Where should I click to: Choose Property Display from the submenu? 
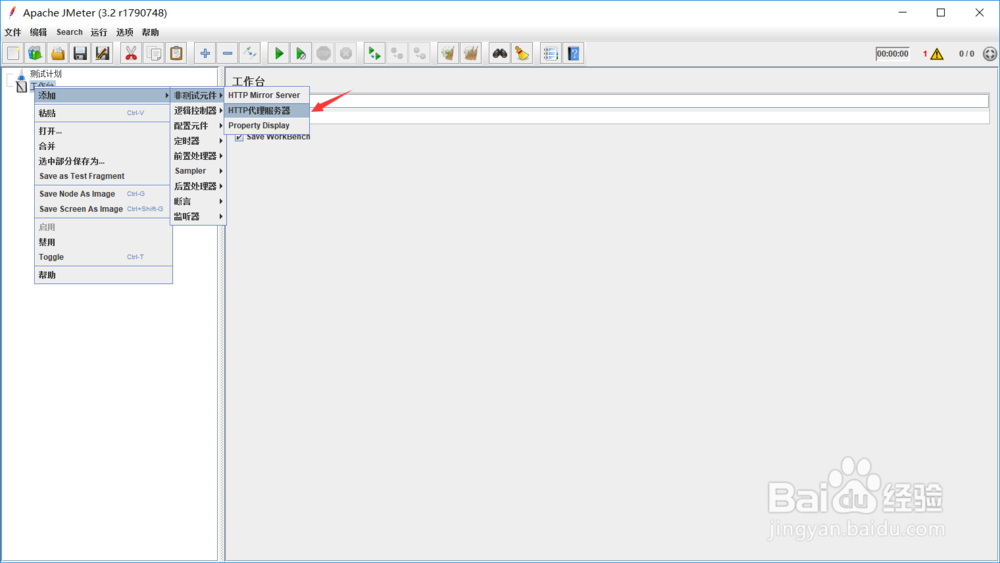coord(267,126)
